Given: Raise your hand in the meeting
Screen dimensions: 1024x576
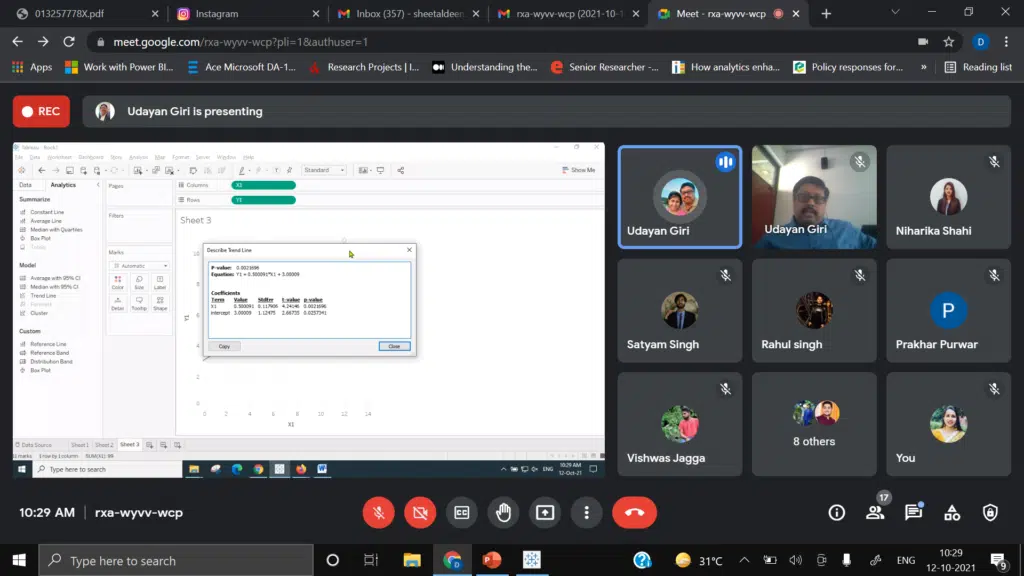Looking at the screenshot, I should [x=504, y=513].
